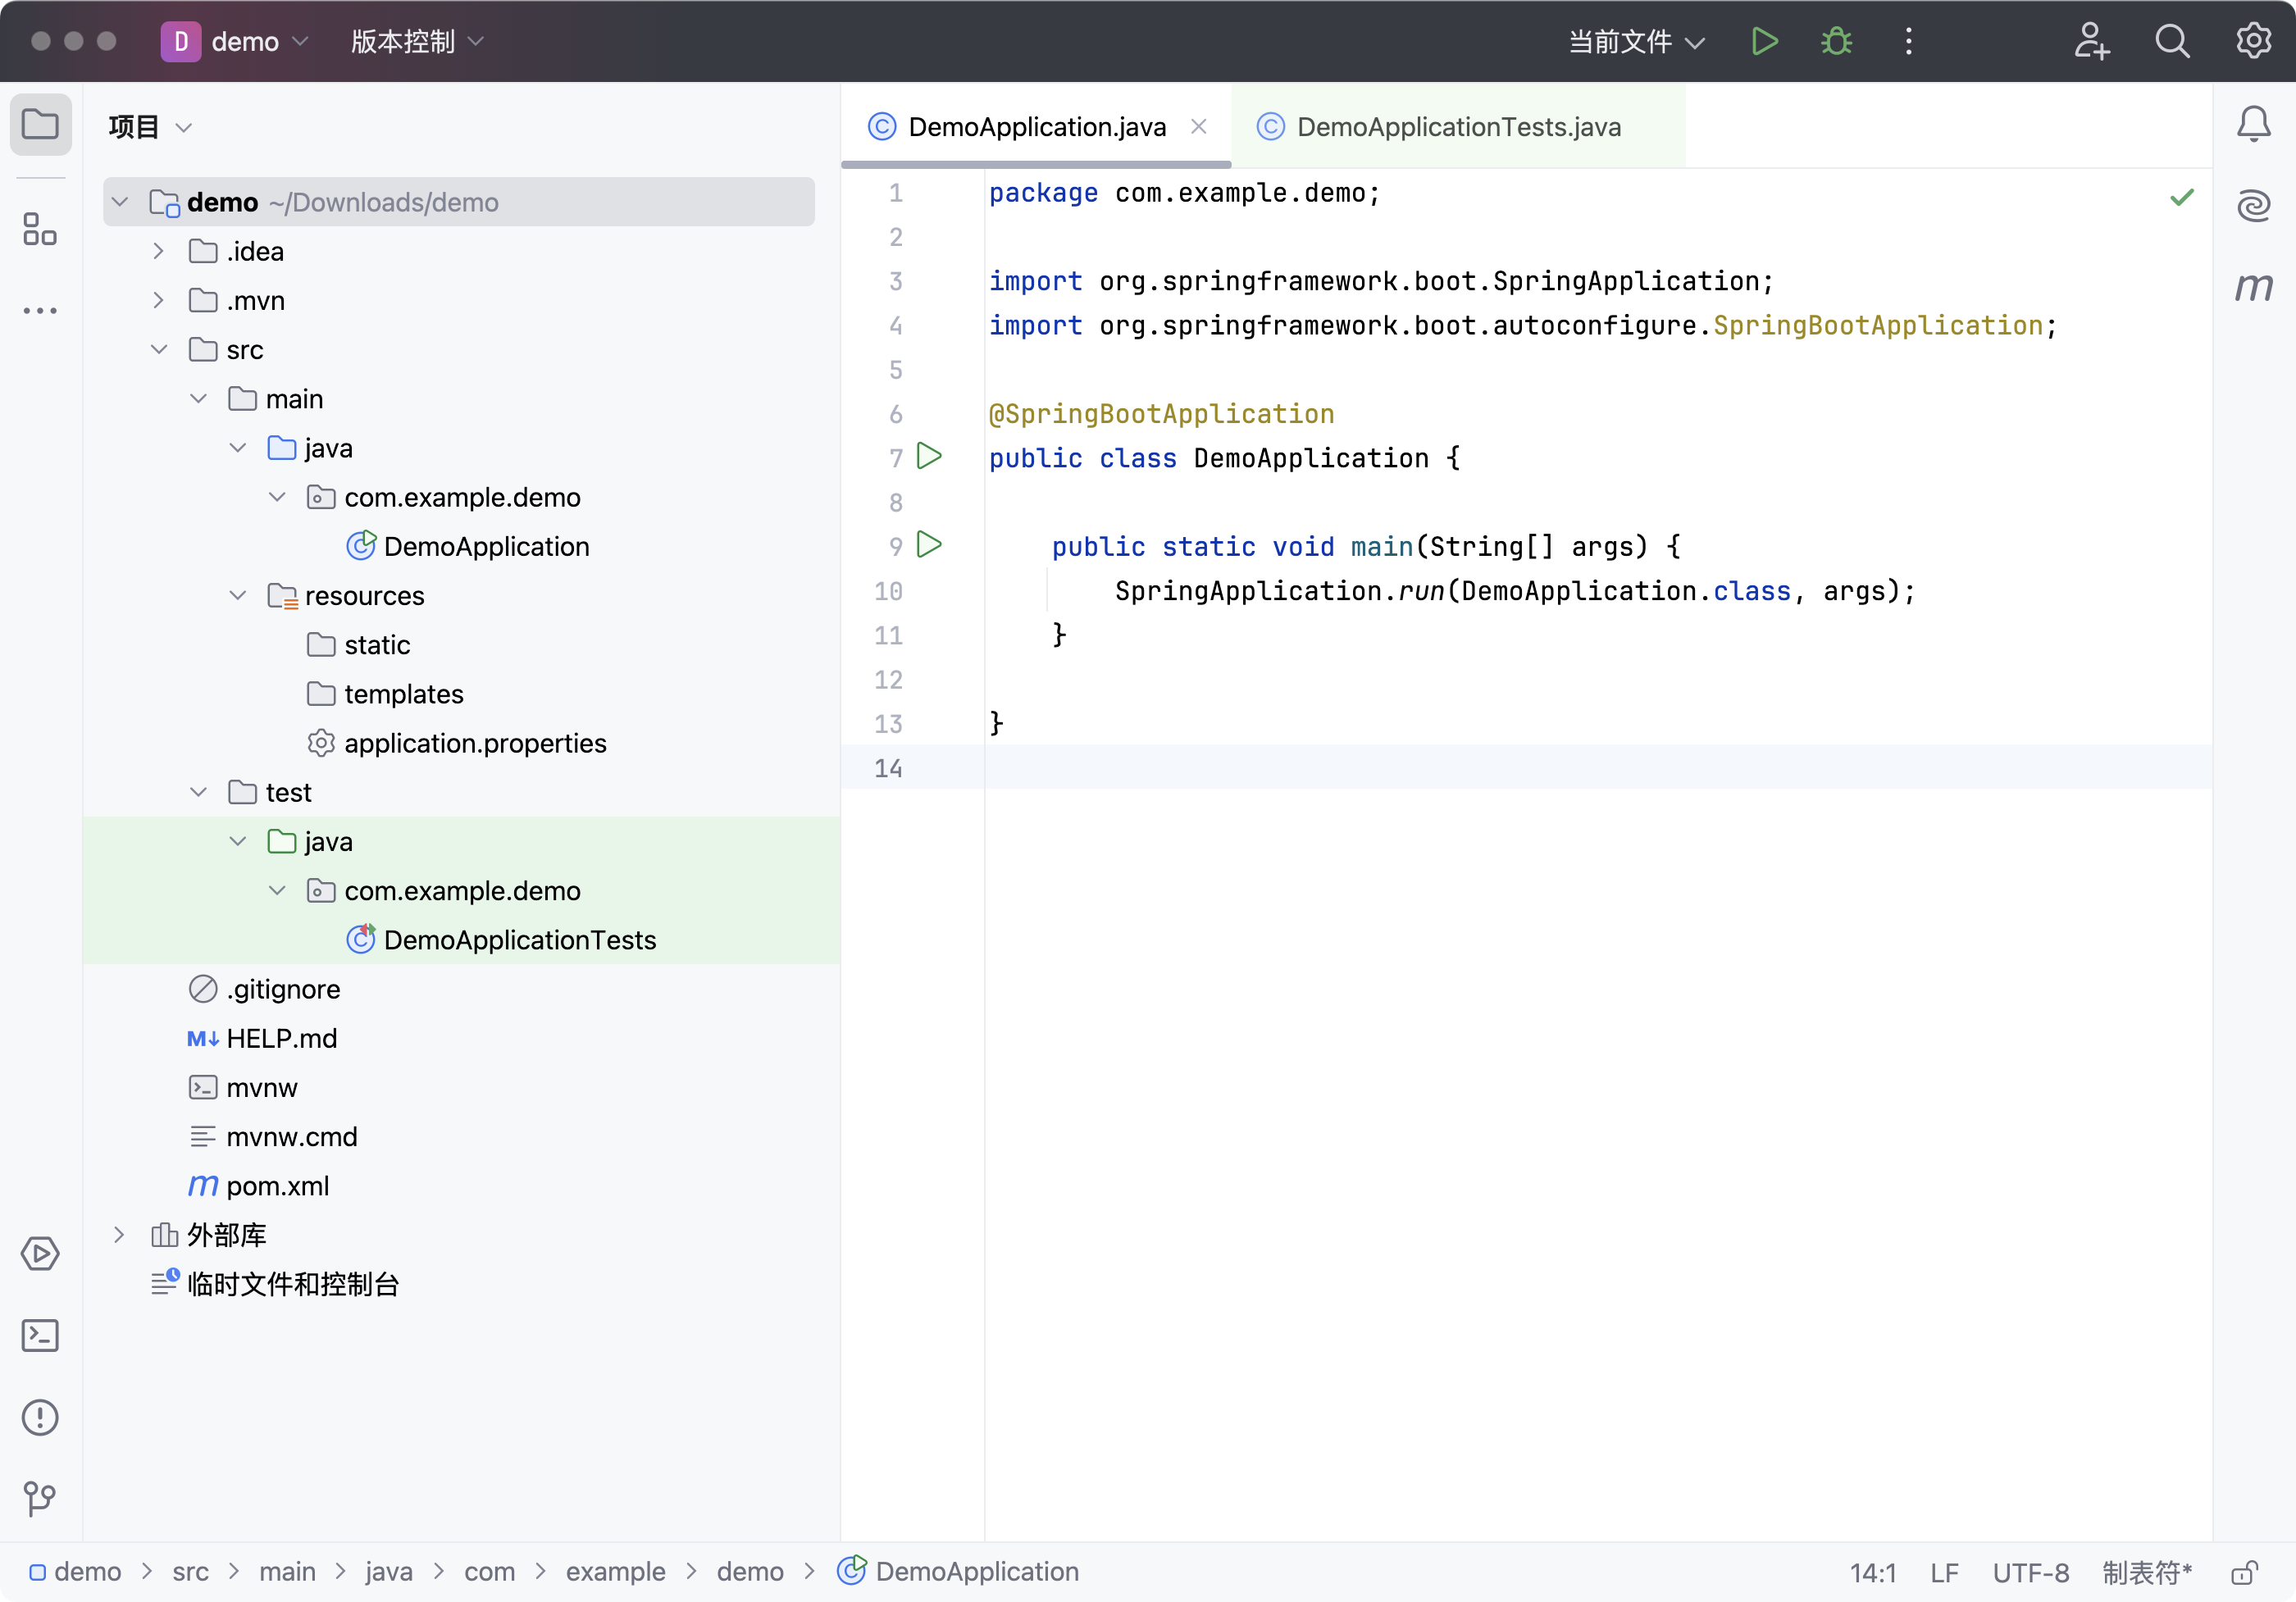Screen dimensions: 2296x1602
Task: Collapse the main folder
Action: tap(198, 398)
